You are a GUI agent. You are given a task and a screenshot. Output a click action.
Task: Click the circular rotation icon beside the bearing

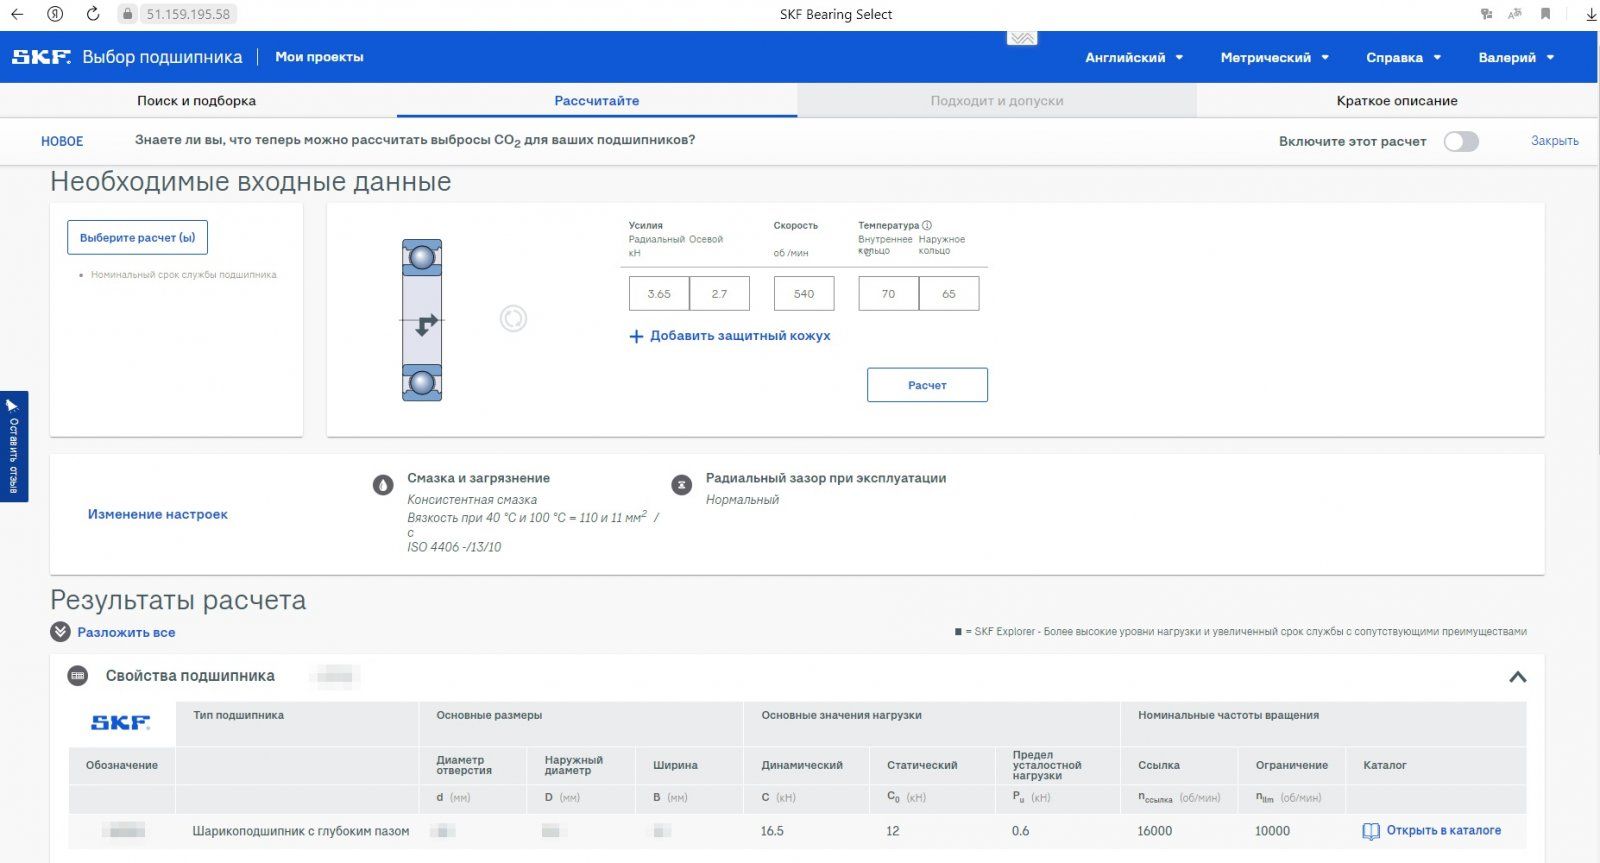(513, 319)
